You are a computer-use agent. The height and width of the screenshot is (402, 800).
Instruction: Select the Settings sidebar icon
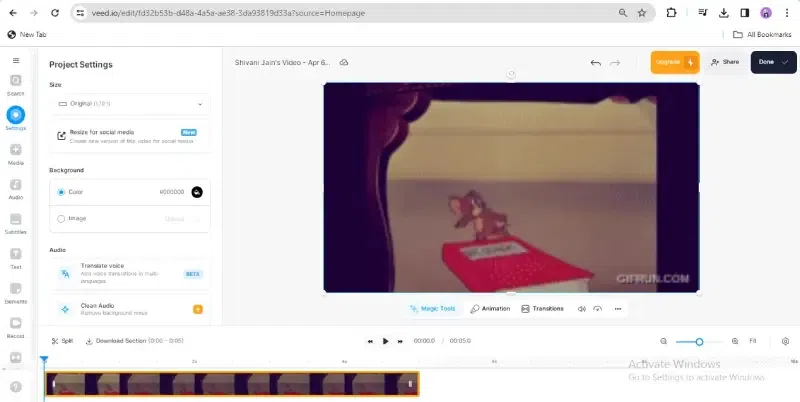(x=16, y=118)
